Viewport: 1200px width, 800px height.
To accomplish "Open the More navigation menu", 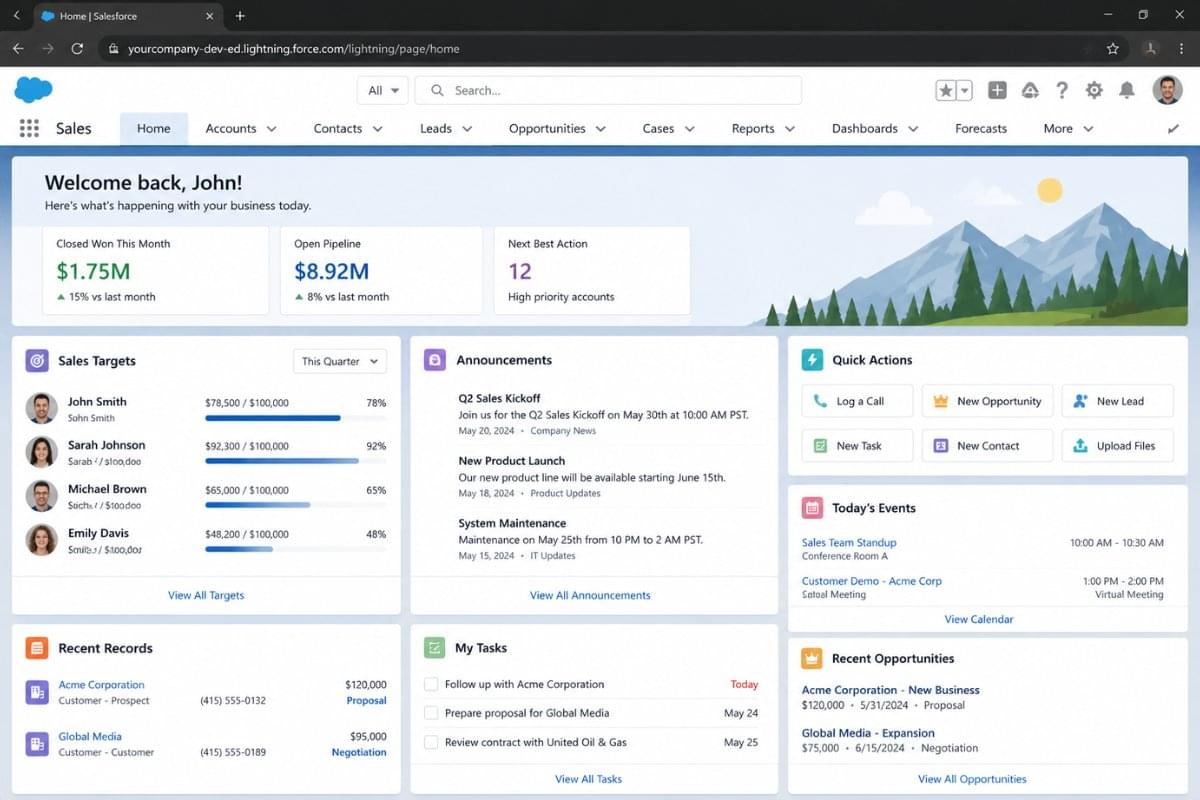I will pyautogui.click(x=1068, y=129).
